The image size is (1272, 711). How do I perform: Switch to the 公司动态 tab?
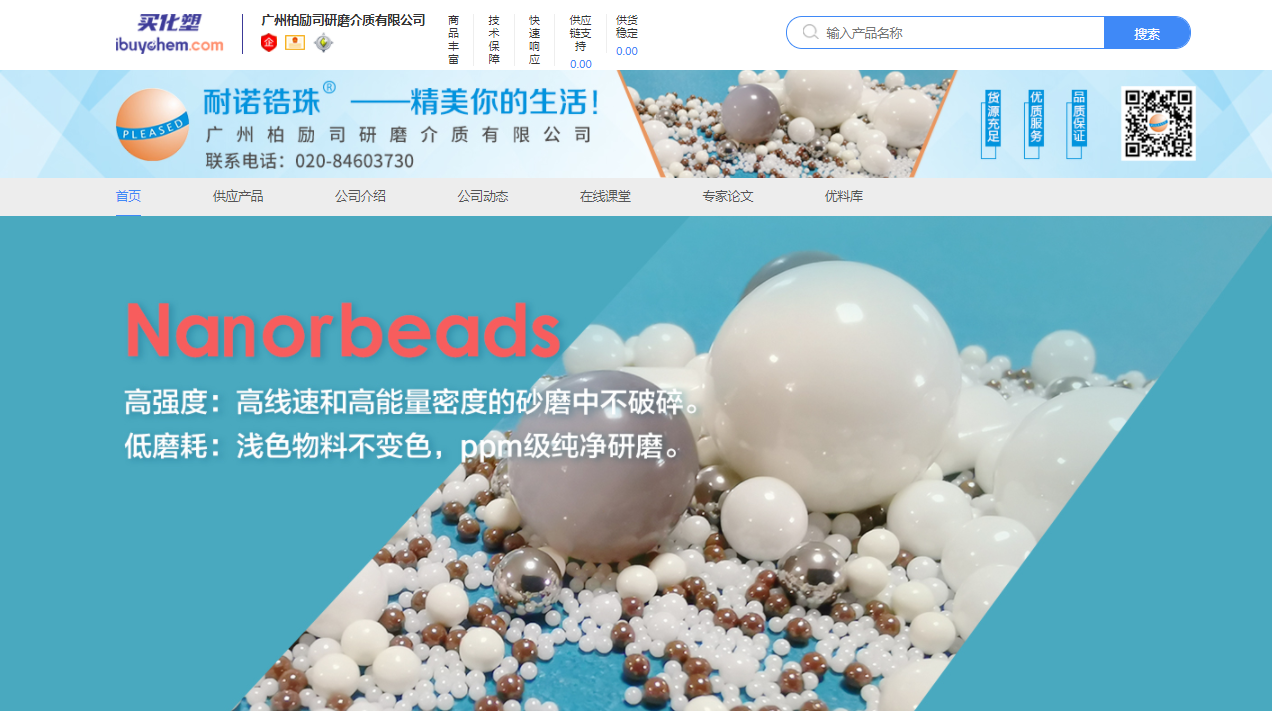click(x=483, y=196)
